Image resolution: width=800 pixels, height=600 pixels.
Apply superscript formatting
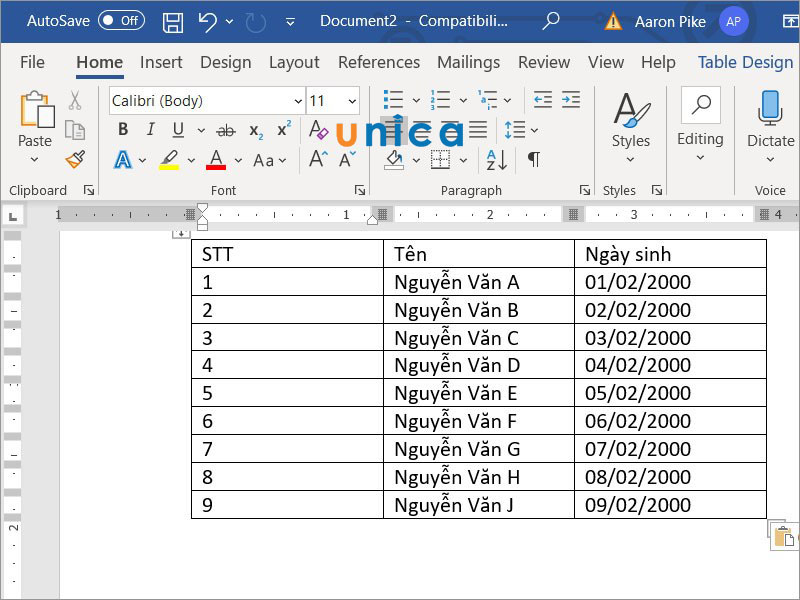click(284, 129)
